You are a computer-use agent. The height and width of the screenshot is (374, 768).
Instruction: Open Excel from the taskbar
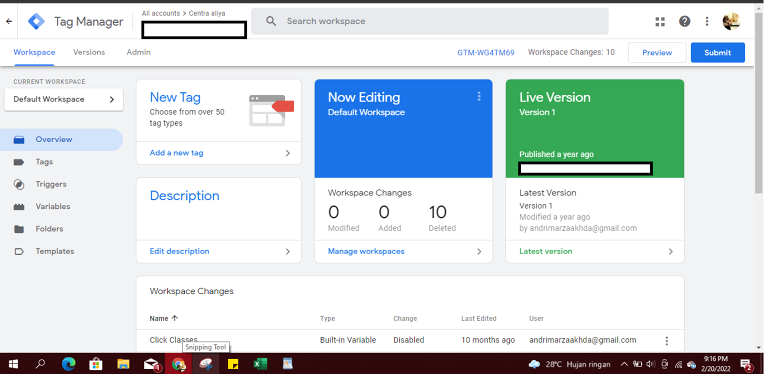260,364
